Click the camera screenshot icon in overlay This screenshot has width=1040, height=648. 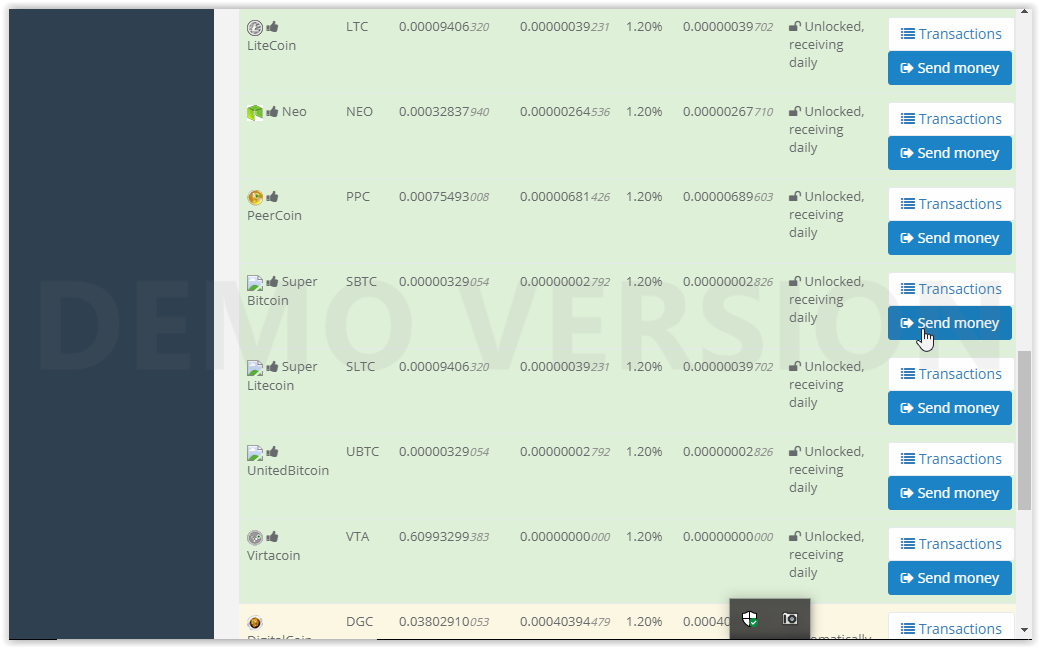coord(789,619)
